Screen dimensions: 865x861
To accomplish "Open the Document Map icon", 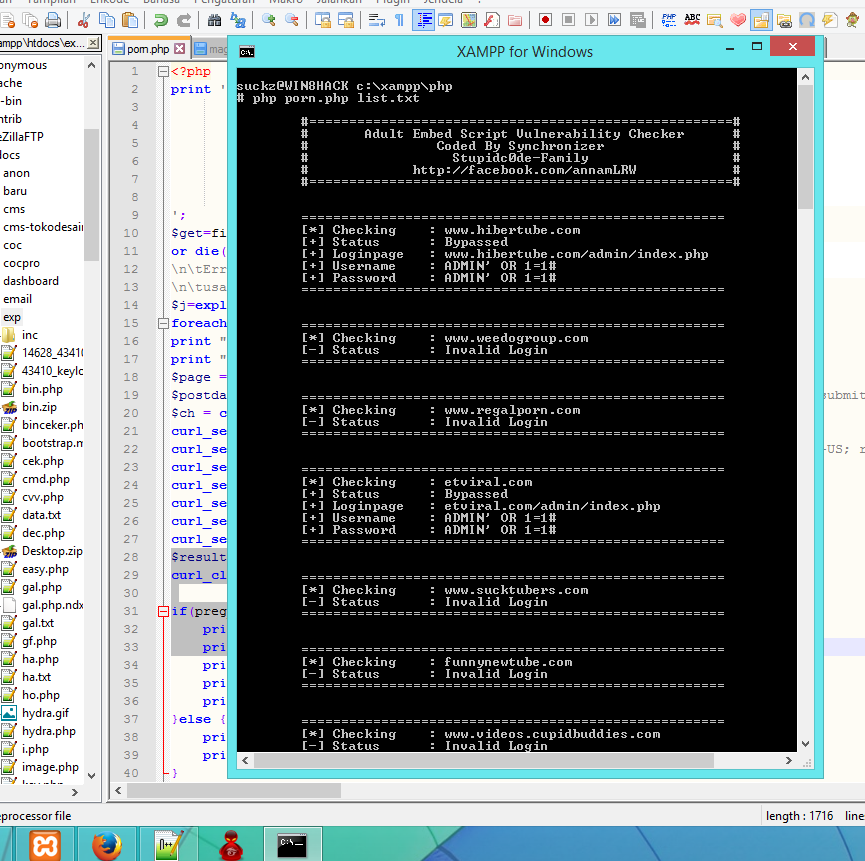I will point(468,21).
